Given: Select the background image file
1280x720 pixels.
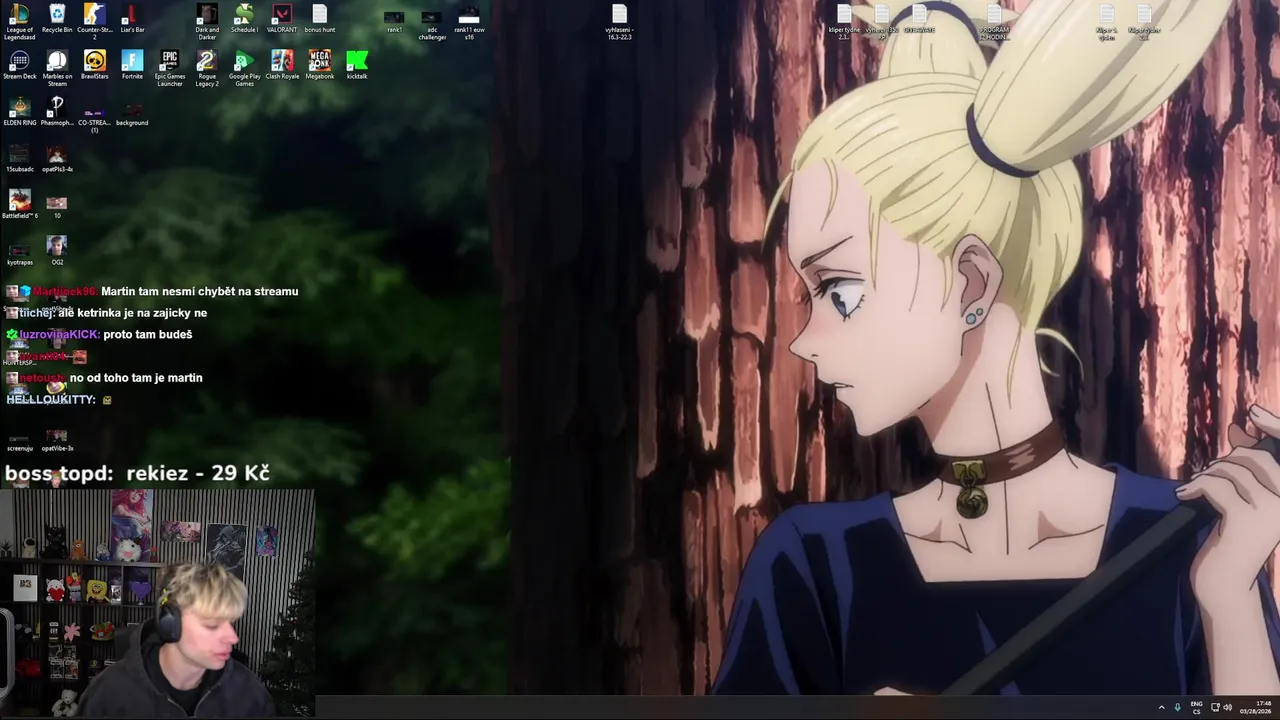Looking at the screenshot, I should click(132, 114).
